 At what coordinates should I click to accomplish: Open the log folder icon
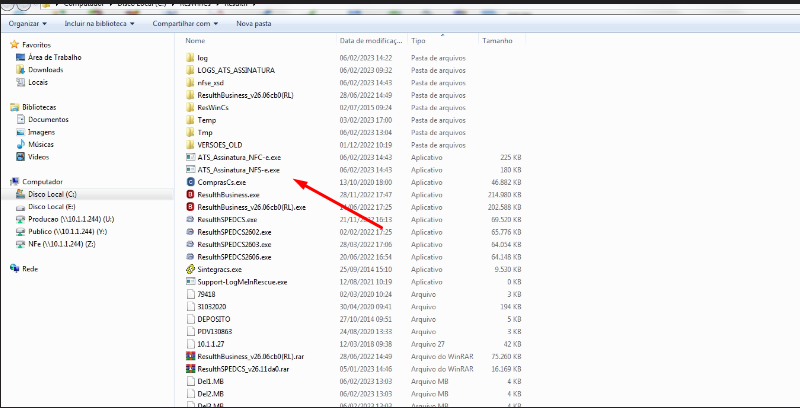point(190,58)
